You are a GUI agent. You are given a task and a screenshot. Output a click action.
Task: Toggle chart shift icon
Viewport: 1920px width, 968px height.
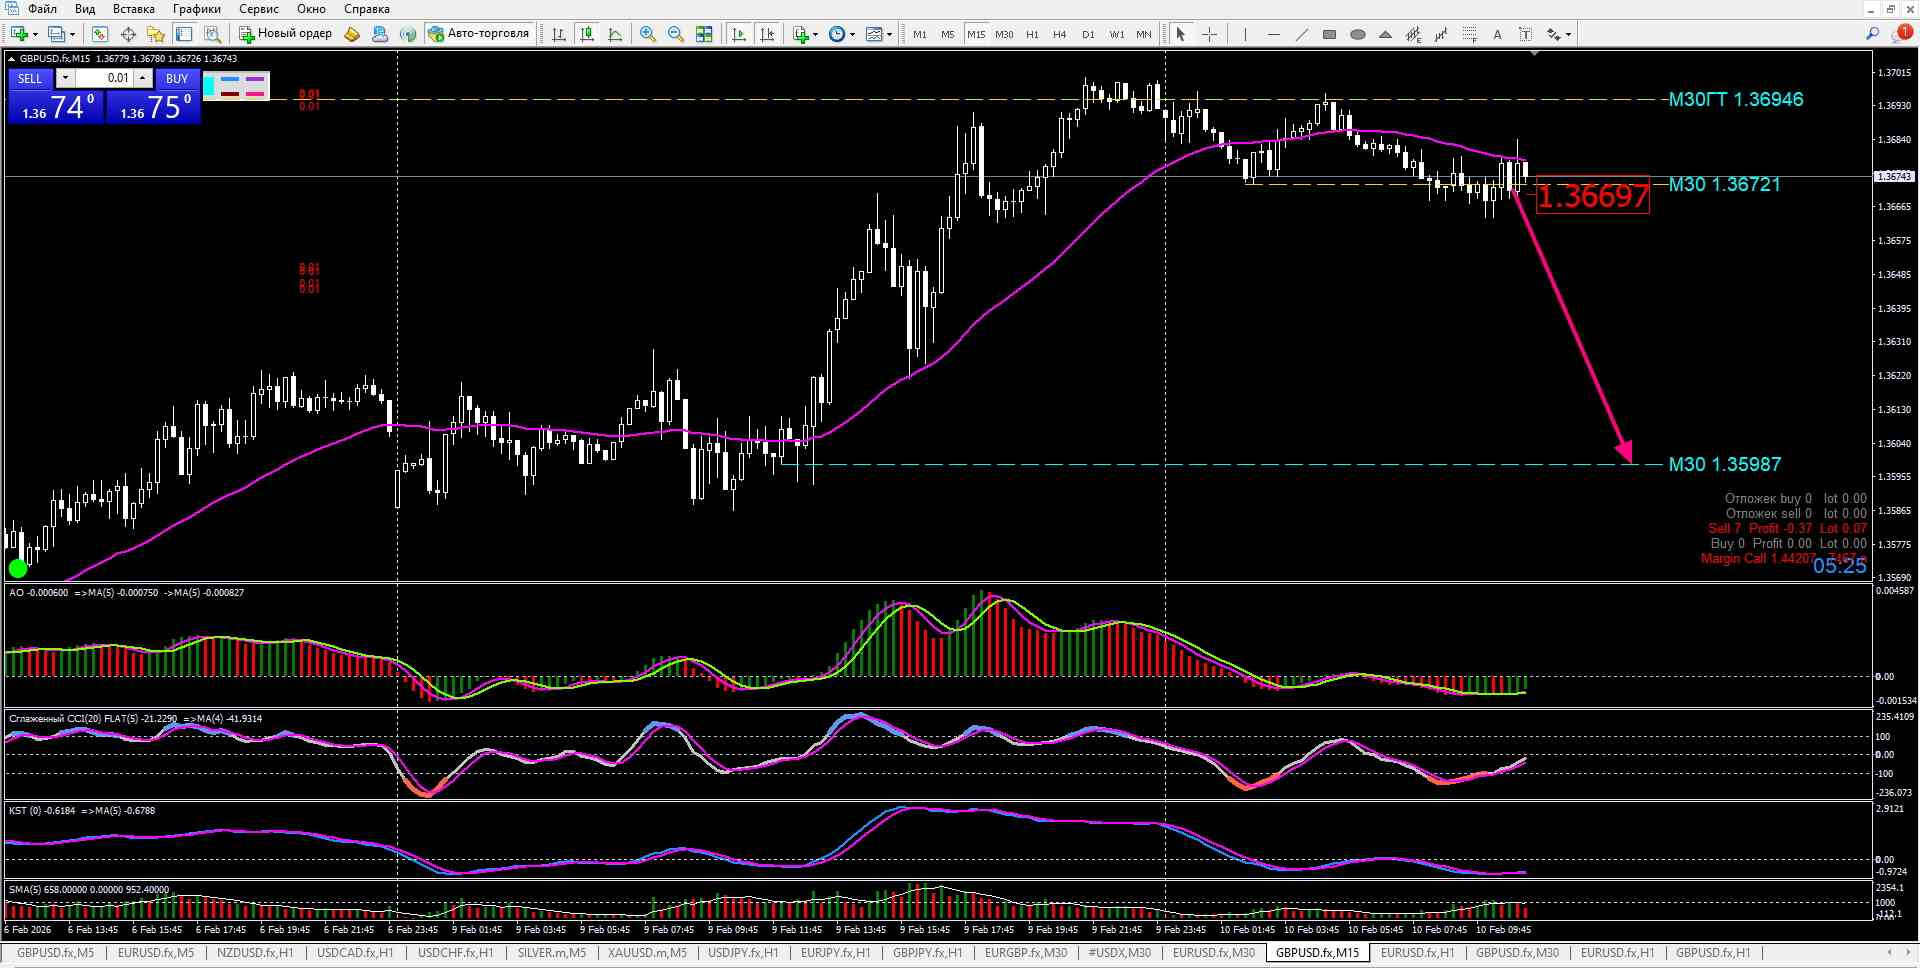(x=767, y=34)
